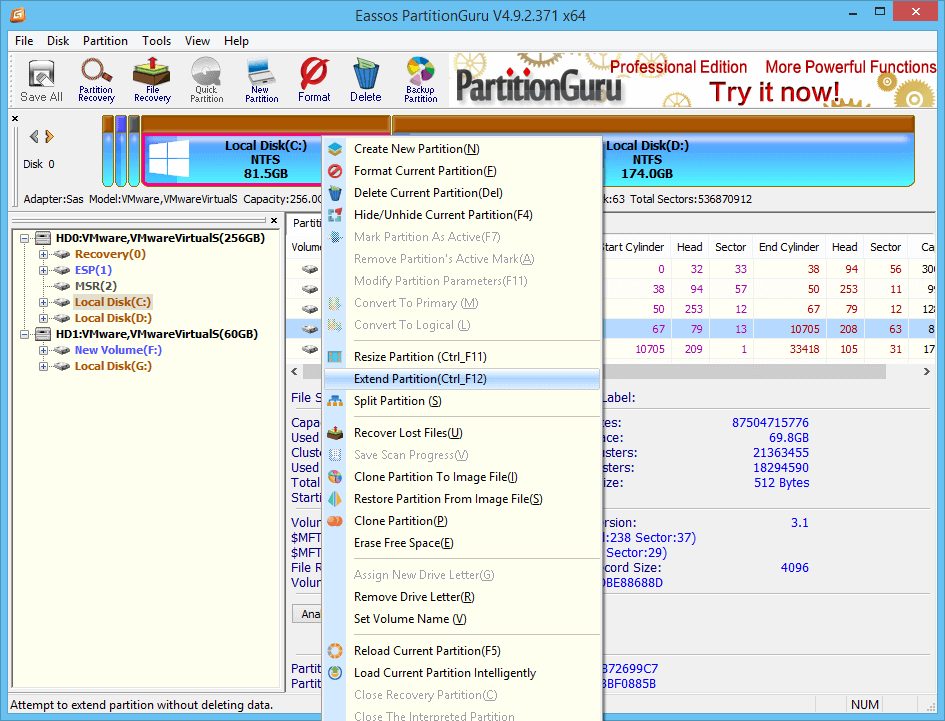Click the Save All toolbar icon
This screenshot has height=721, width=945.
(x=41, y=80)
